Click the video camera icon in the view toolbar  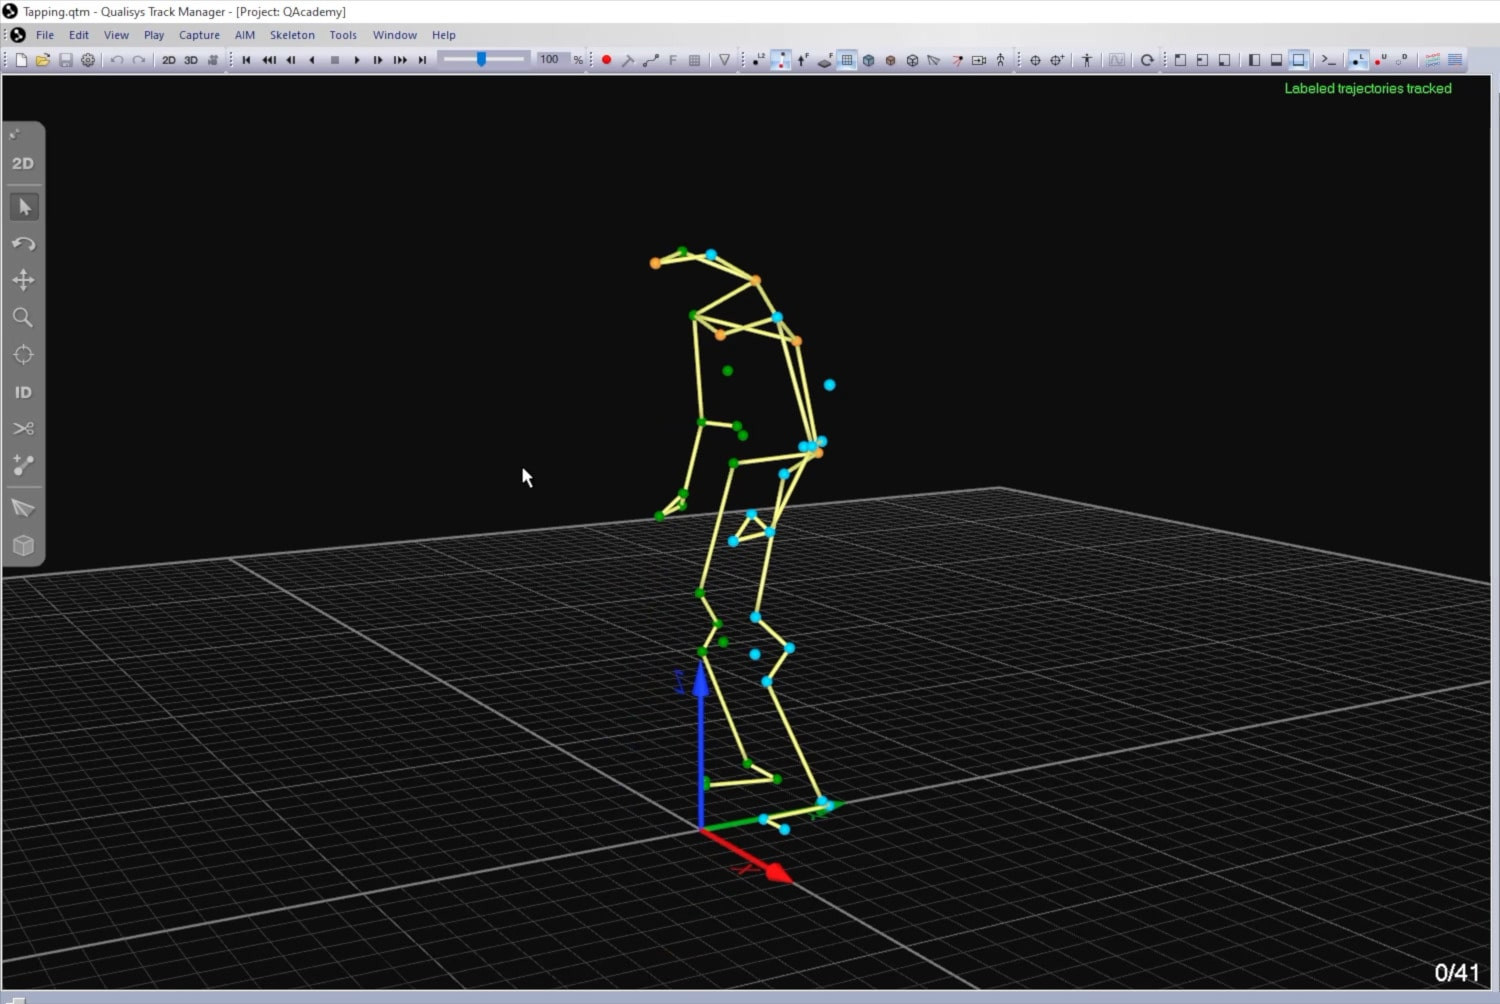pyautogui.click(x=979, y=60)
